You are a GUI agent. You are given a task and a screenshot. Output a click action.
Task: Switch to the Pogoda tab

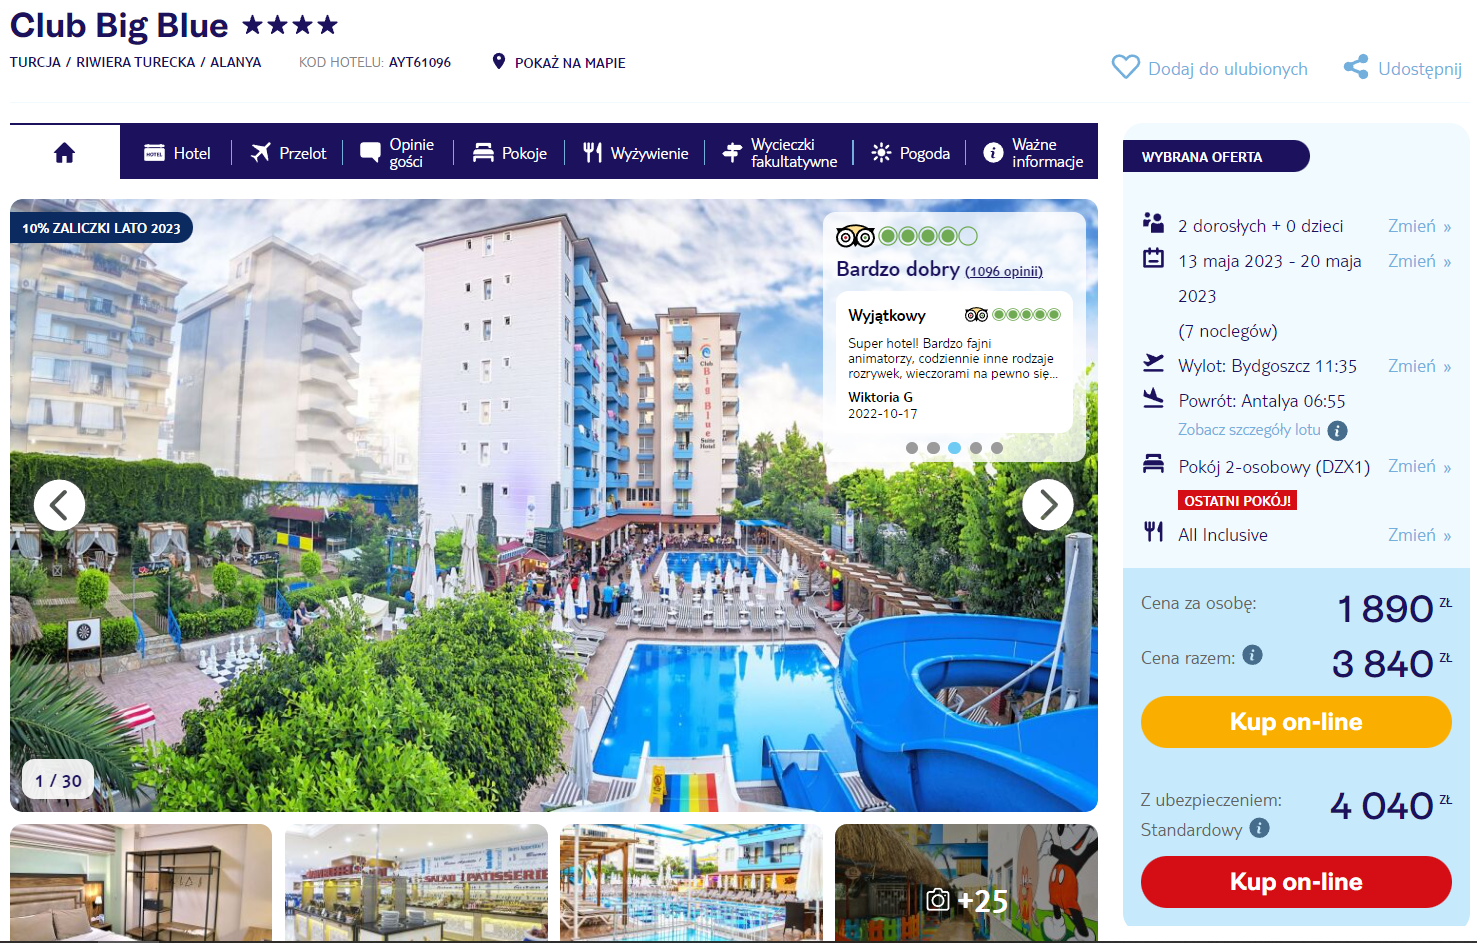tap(911, 153)
